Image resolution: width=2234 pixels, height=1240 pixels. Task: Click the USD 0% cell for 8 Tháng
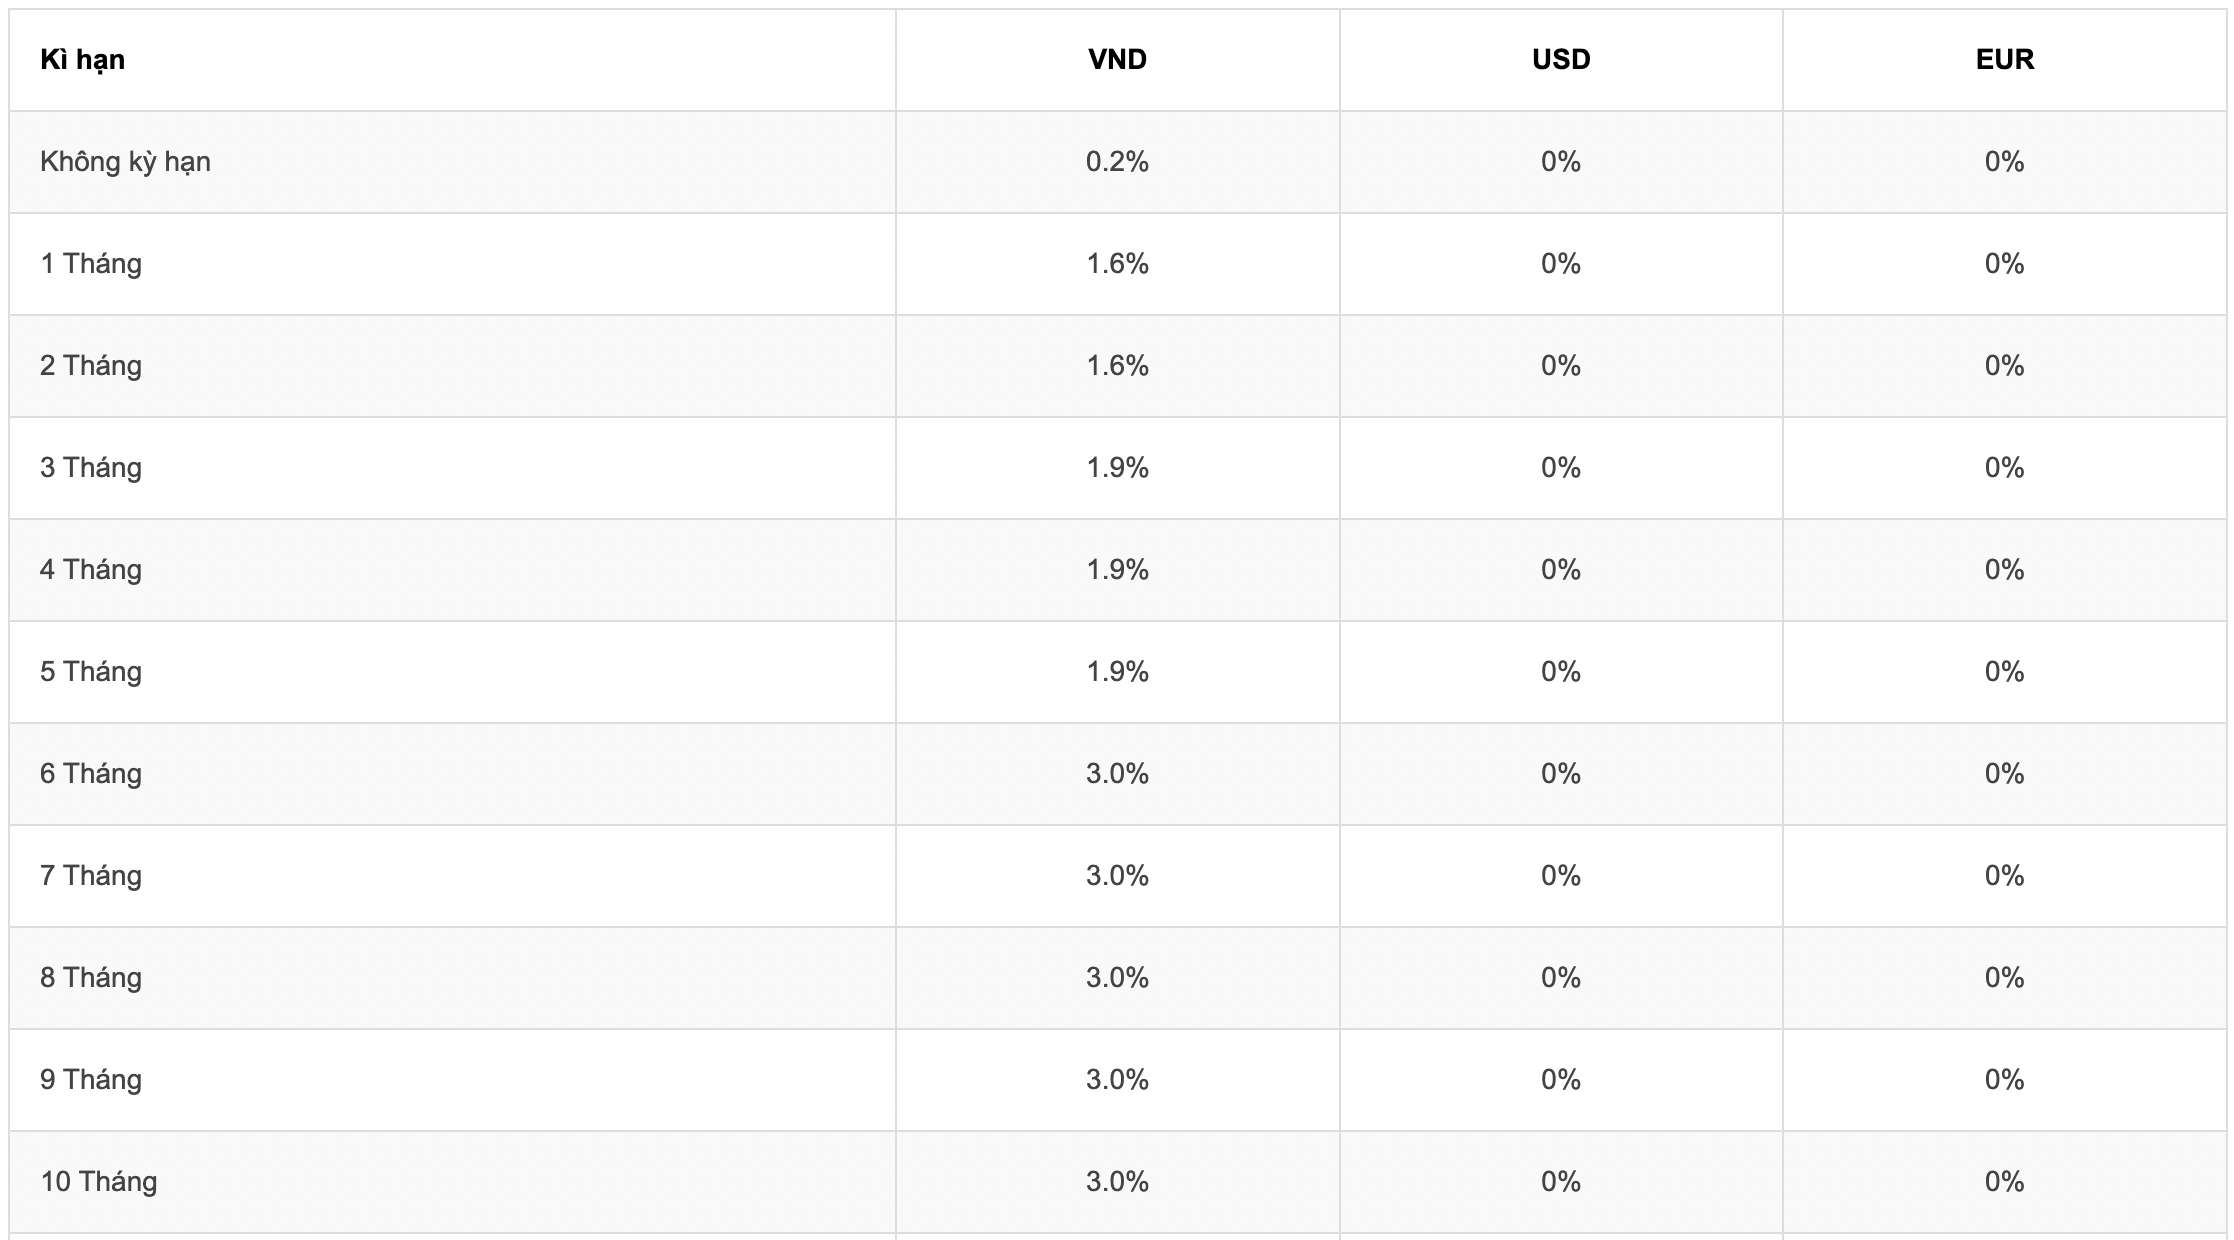click(x=1561, y=978)
